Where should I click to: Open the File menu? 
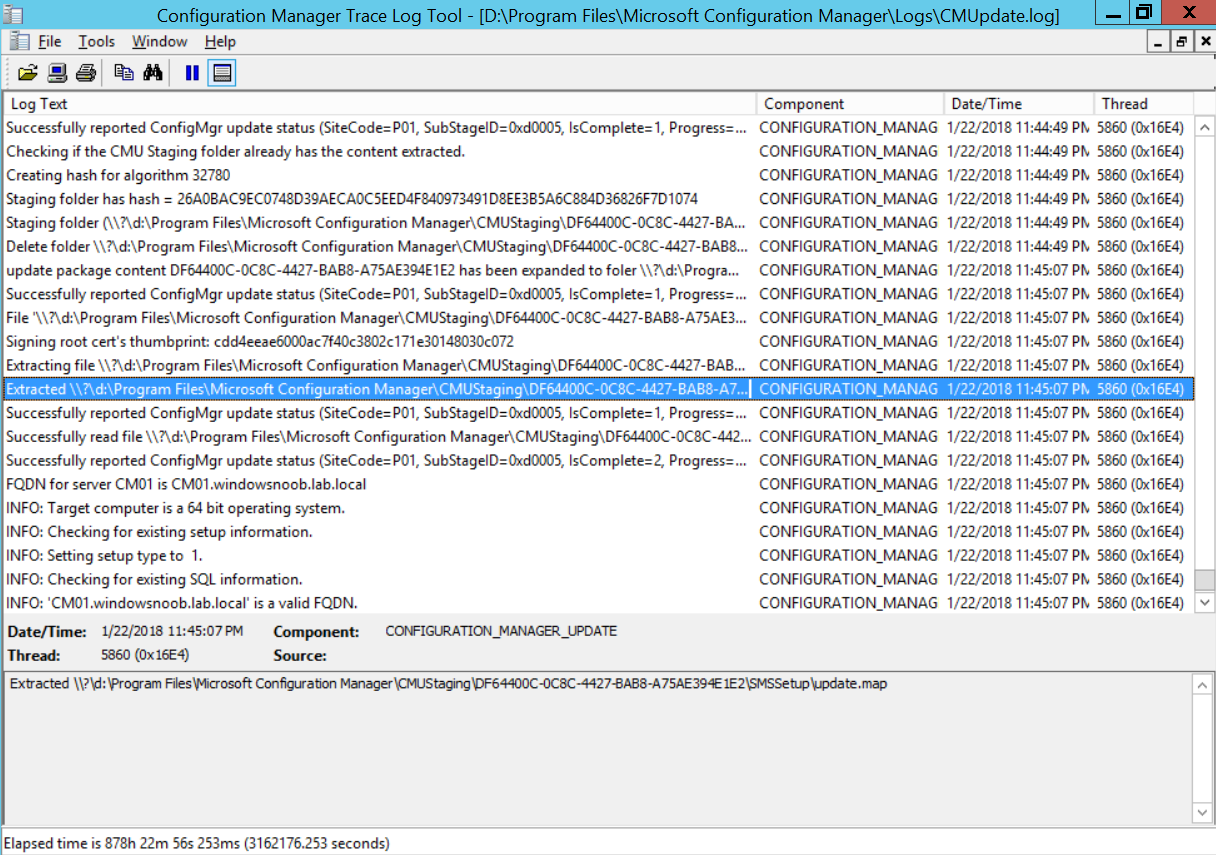click(x=49, y=41)
